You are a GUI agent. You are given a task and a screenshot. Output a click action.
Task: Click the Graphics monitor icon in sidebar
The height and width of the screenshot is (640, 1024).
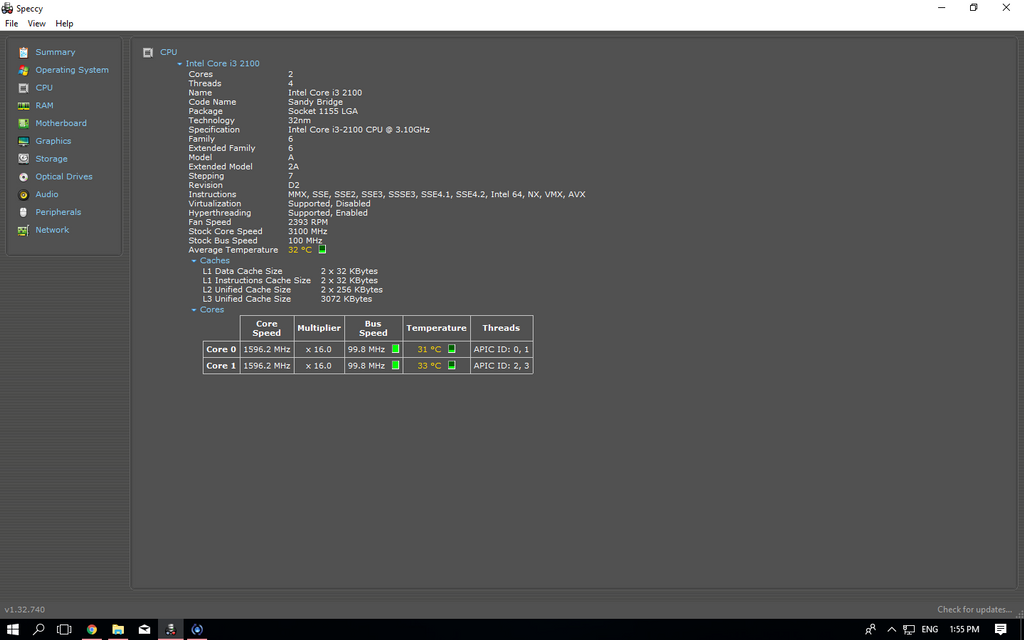pos(24,141)
